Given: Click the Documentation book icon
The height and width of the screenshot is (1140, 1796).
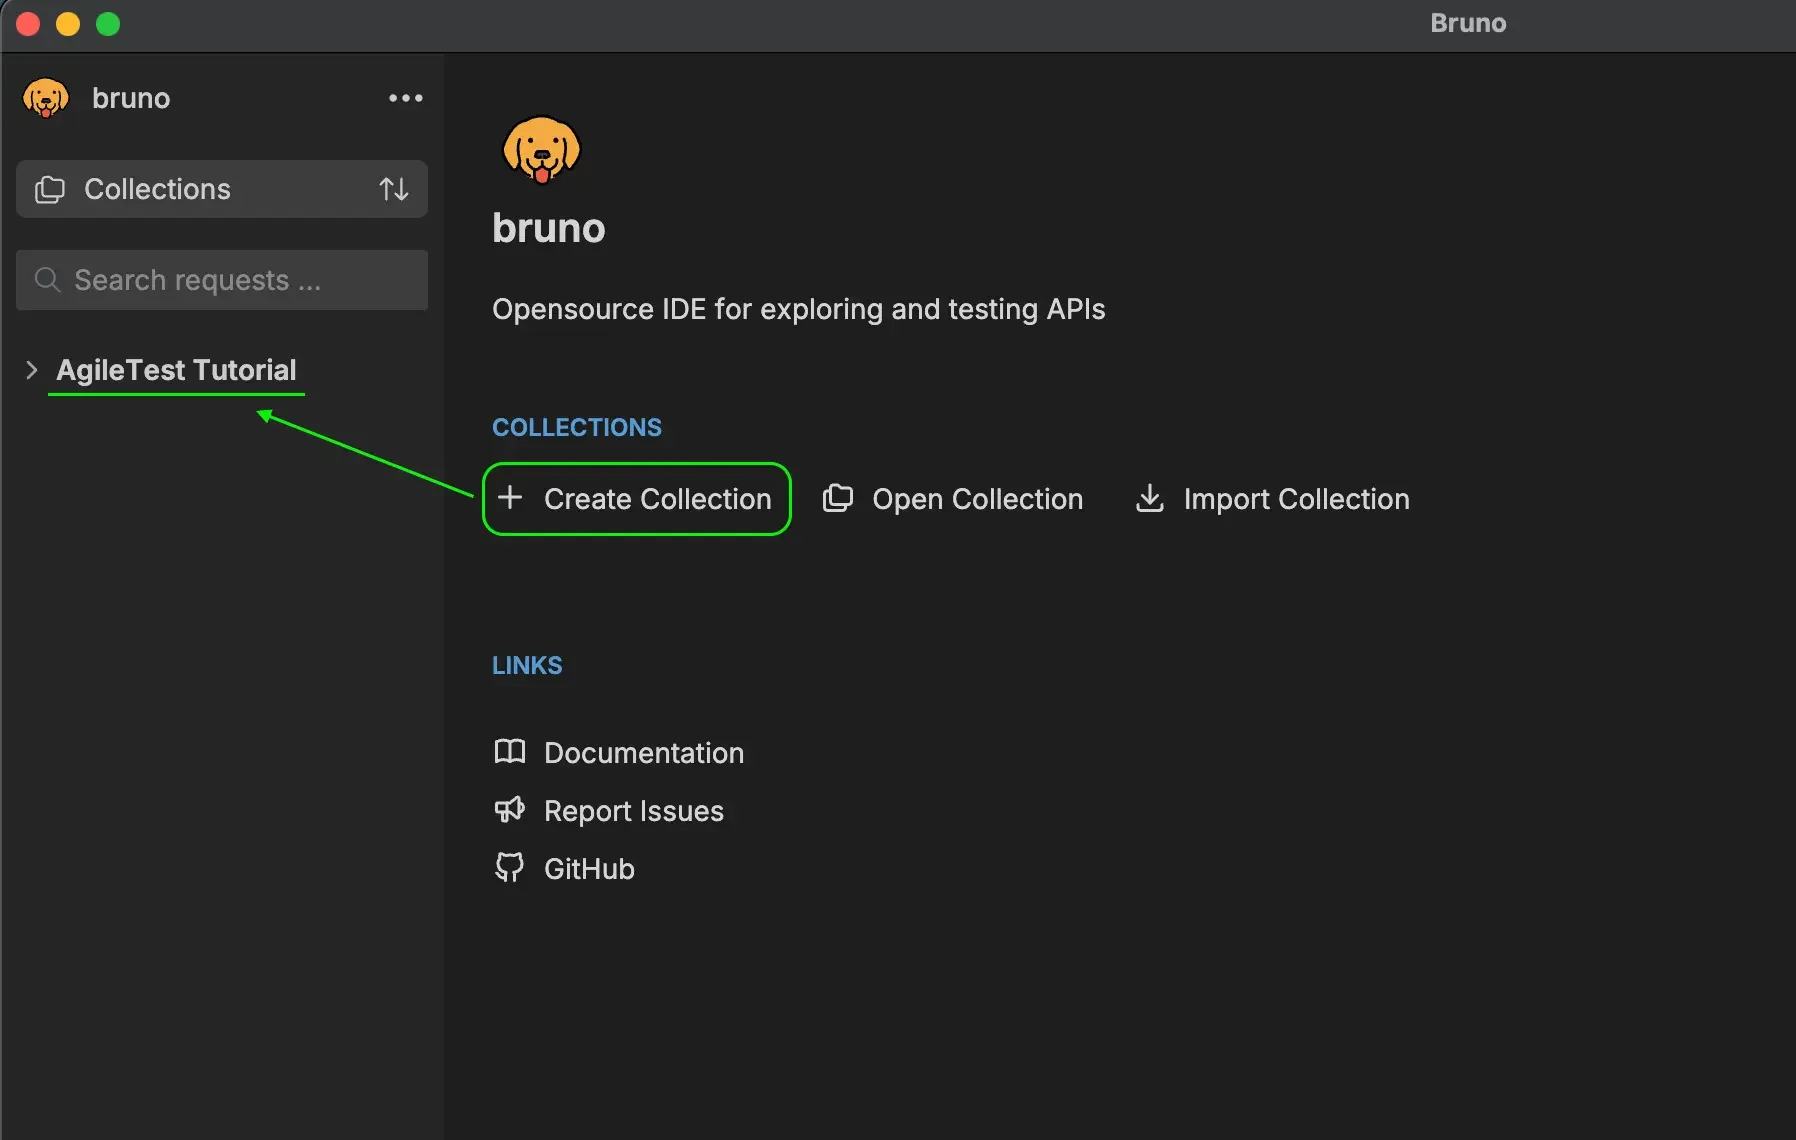Looking at the screenshot, I should [510, 752].
